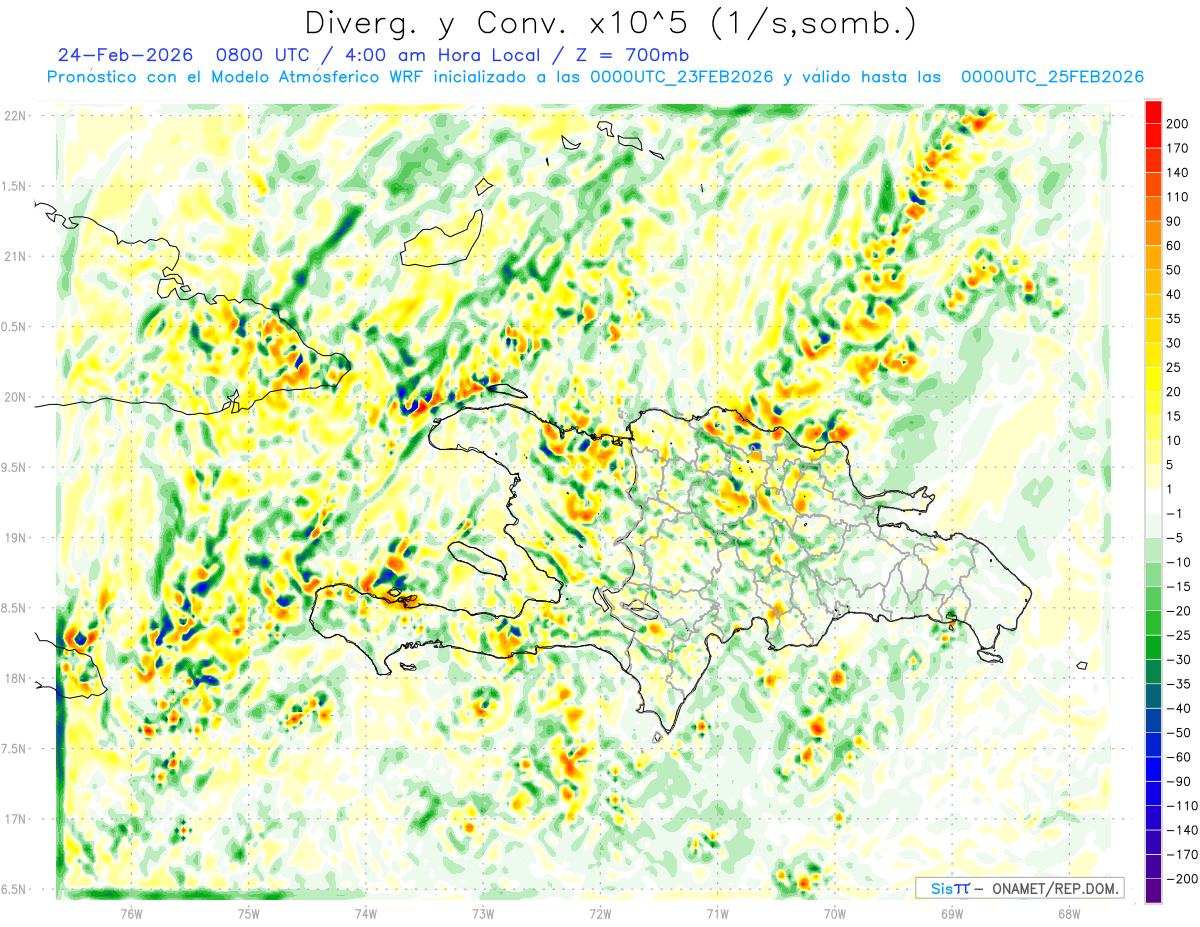Click the '72W' longitude label
Image resolution: width=1200 pixels, height=927 pixels.
(x=600, y=913)
